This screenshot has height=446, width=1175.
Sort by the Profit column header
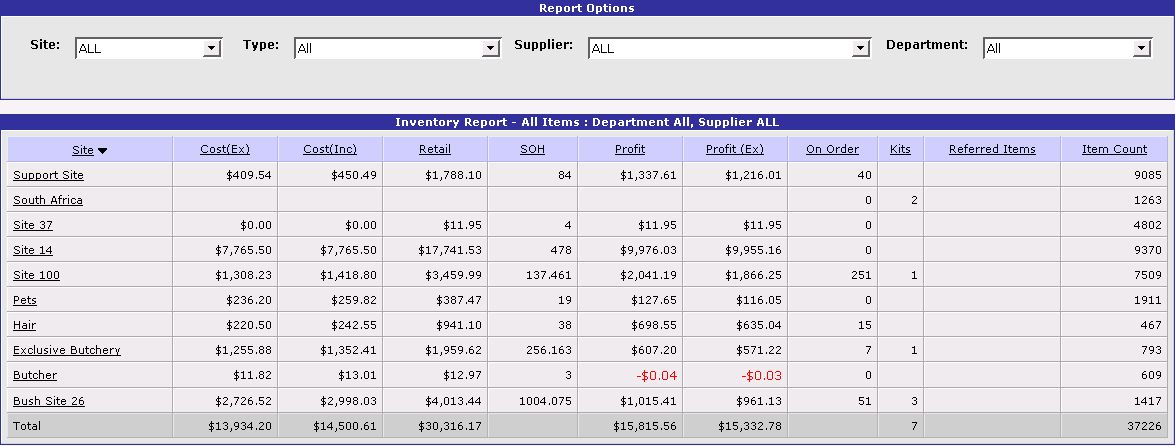coord(630,150)
